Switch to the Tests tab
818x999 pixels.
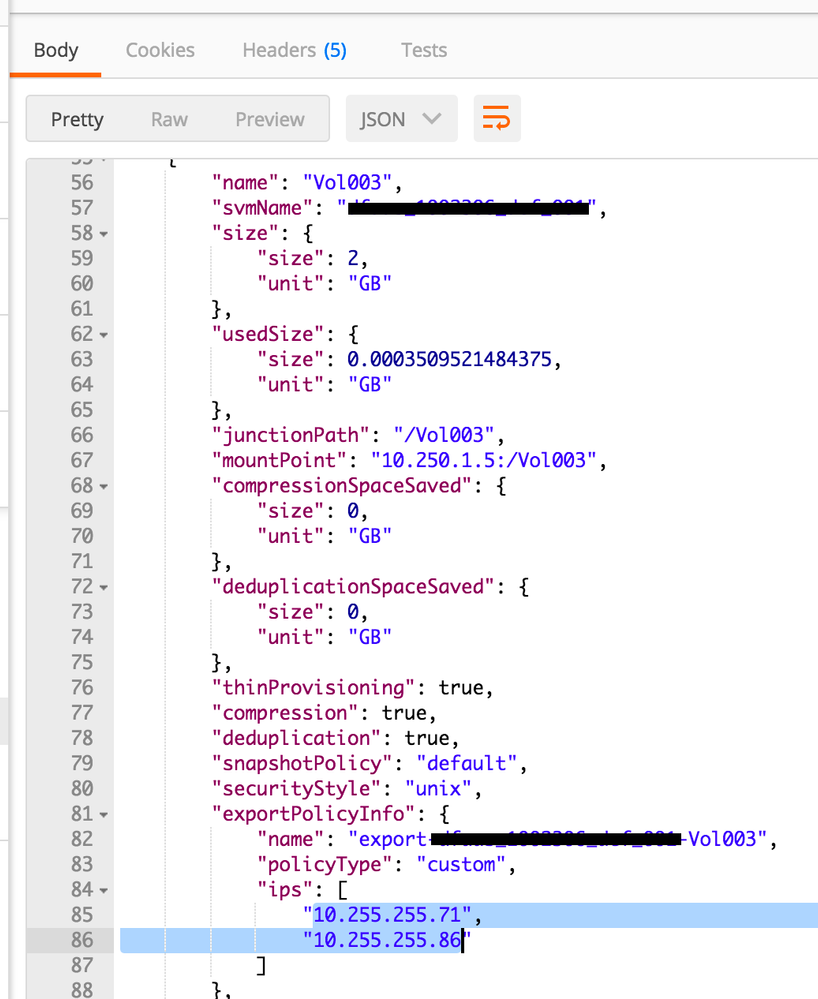pos(423,50)
